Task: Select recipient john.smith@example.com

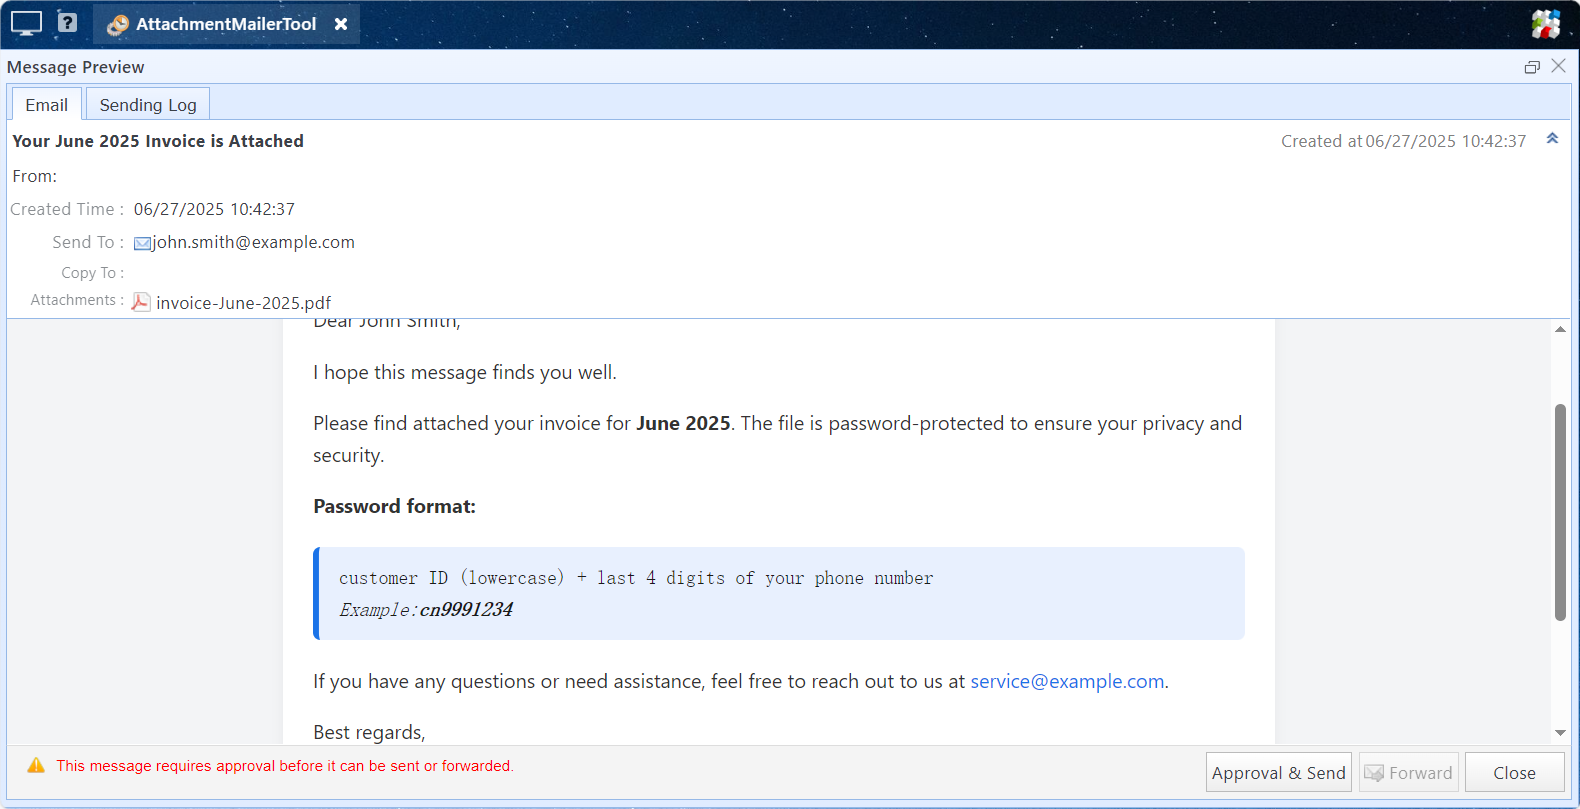Action: coord(253,242)
